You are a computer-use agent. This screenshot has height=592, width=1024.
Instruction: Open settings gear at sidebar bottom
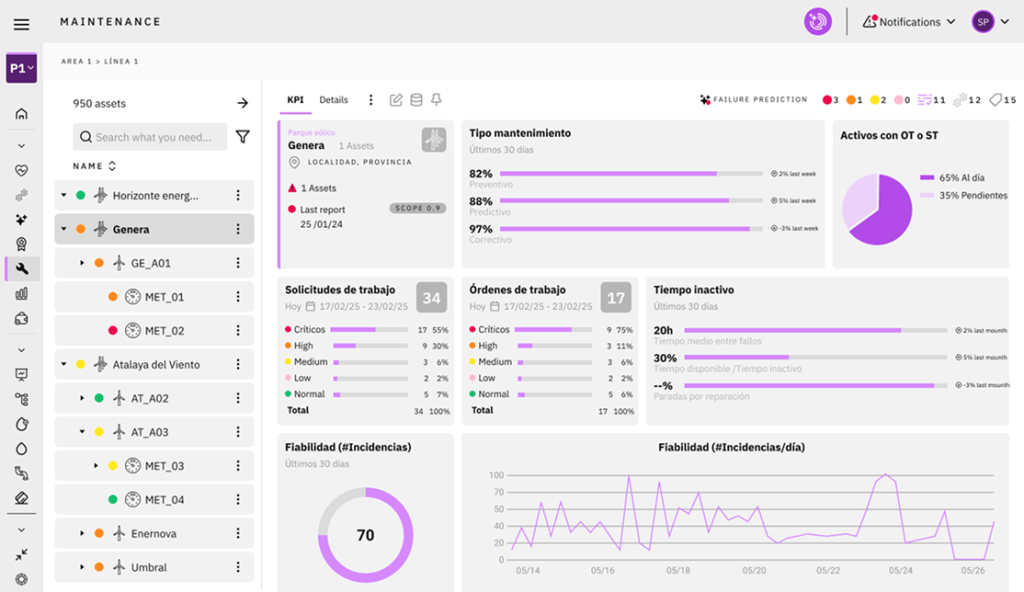pos(21,579)
